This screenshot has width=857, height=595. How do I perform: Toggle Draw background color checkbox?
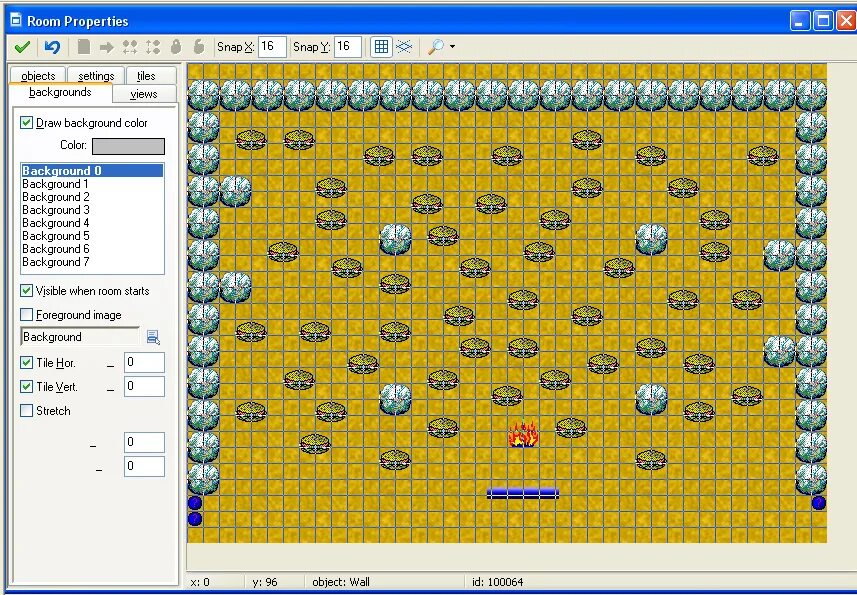pos(26,123)
